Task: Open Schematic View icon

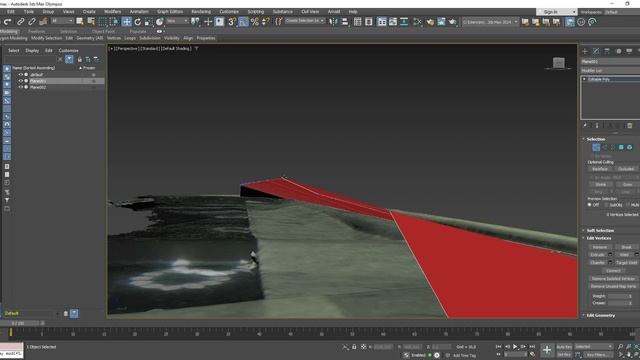Action: pos(404,22)
